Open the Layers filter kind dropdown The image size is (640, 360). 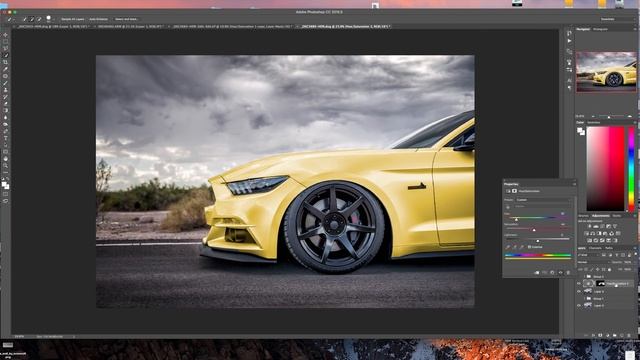[x=587, y=255]
